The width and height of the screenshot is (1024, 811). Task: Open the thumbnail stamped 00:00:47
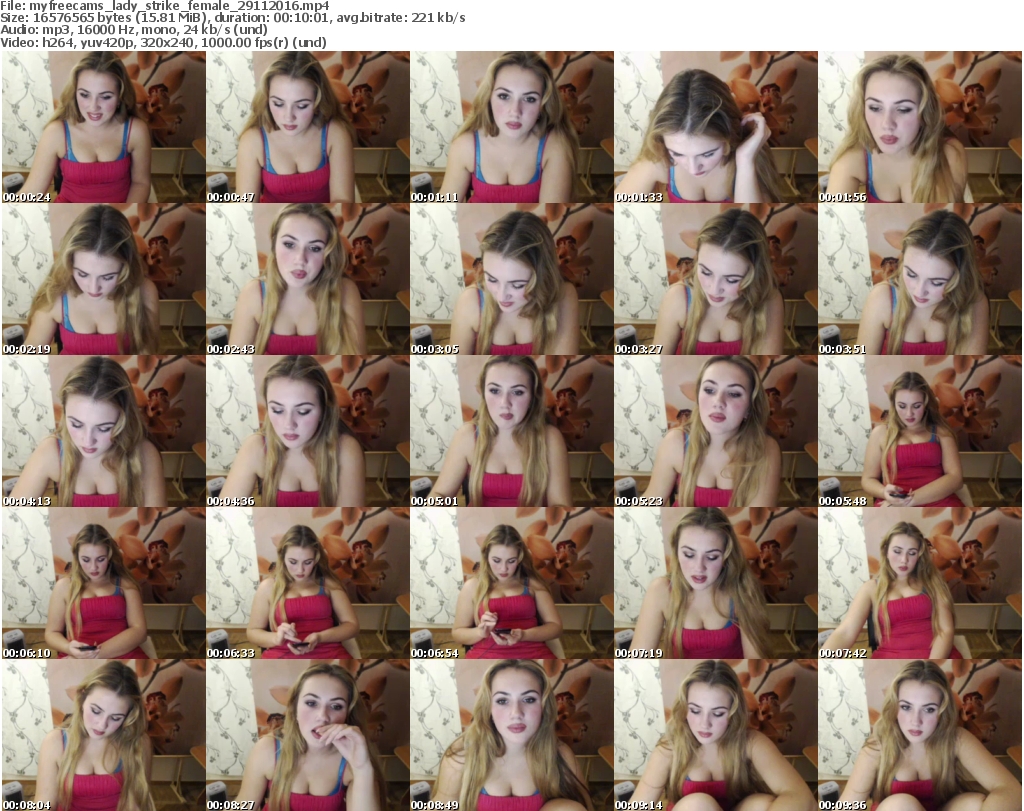(308, 127)
